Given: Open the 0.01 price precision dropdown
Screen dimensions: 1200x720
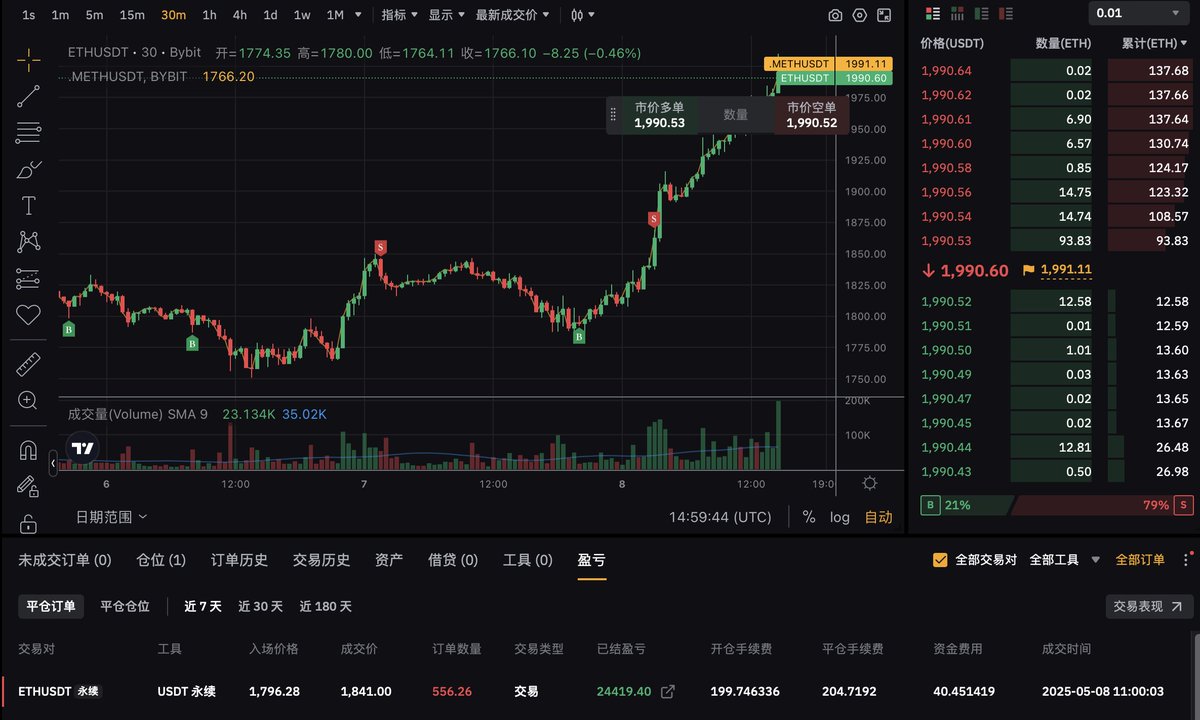Looking at the screenshot, I should 1139,13.
